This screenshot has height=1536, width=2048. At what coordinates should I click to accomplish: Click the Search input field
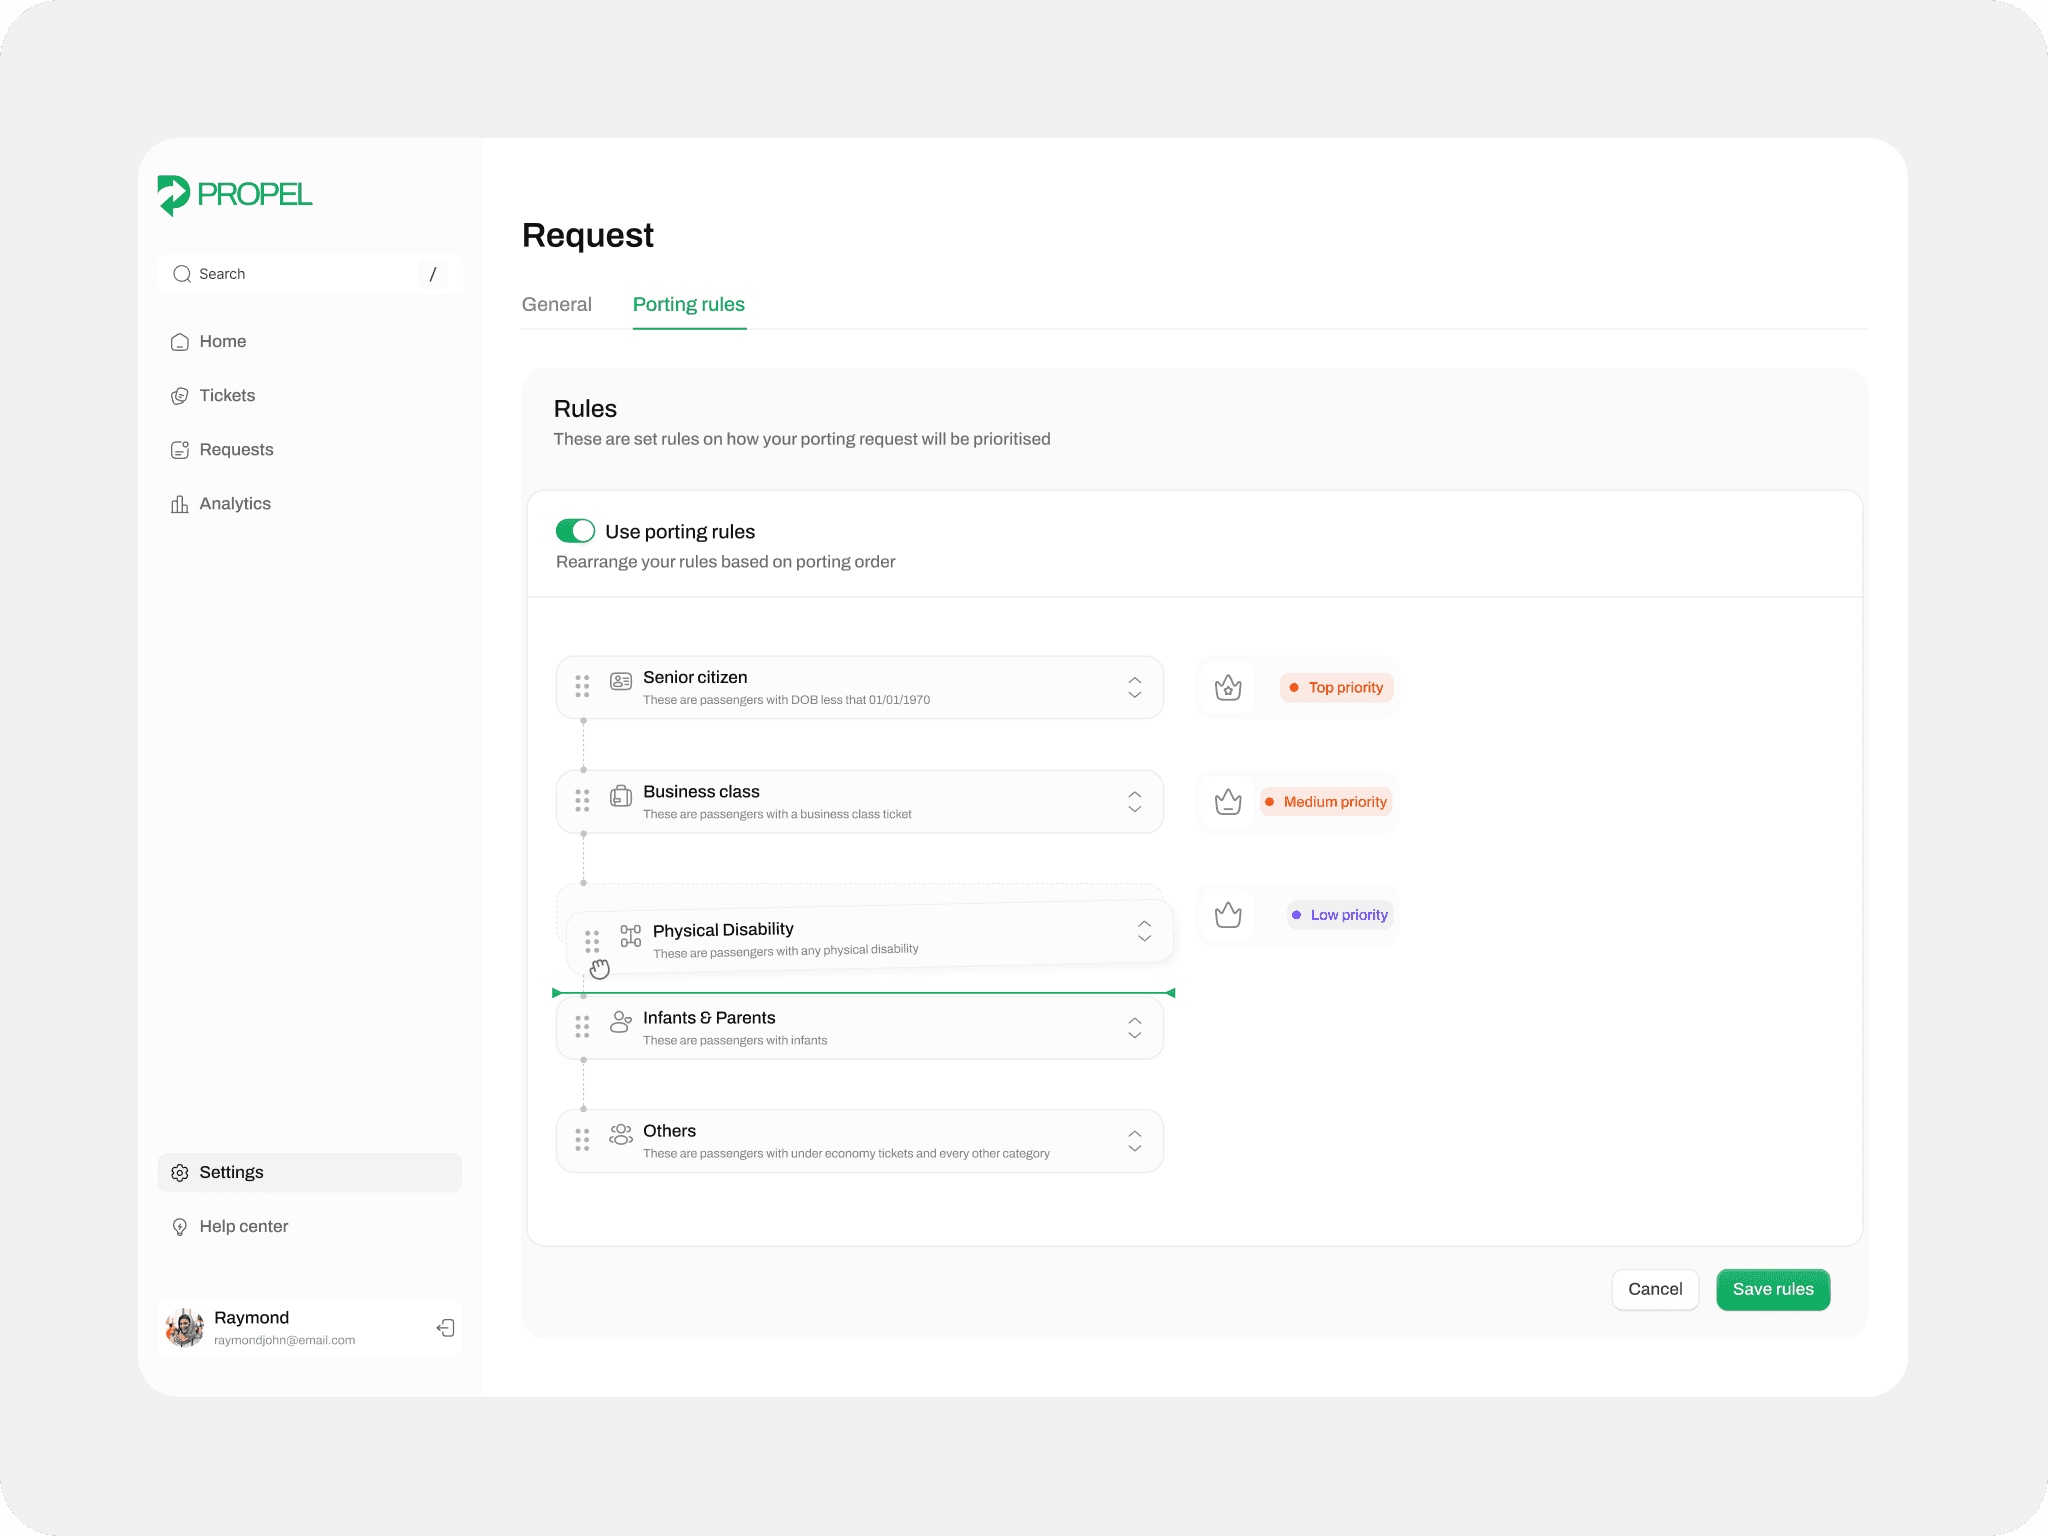click(x=300, y=274)
